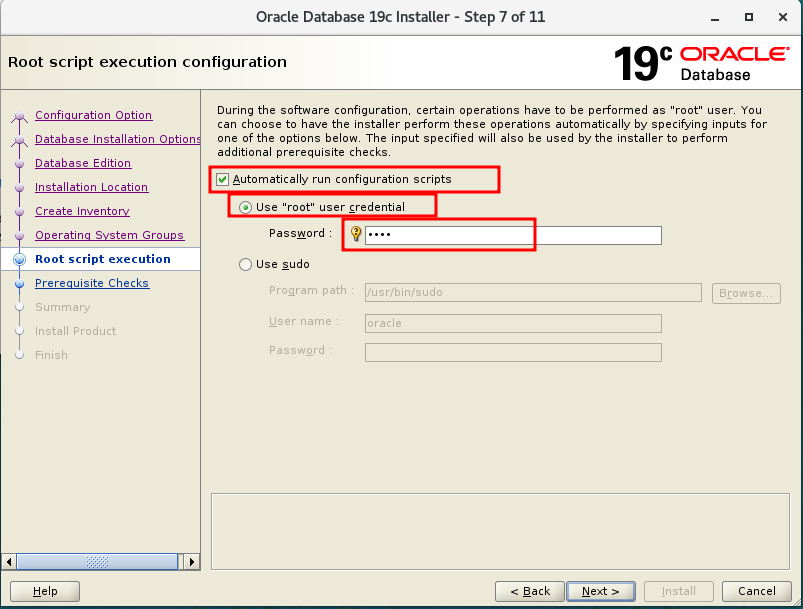Click the Help button

click(45, 591)
